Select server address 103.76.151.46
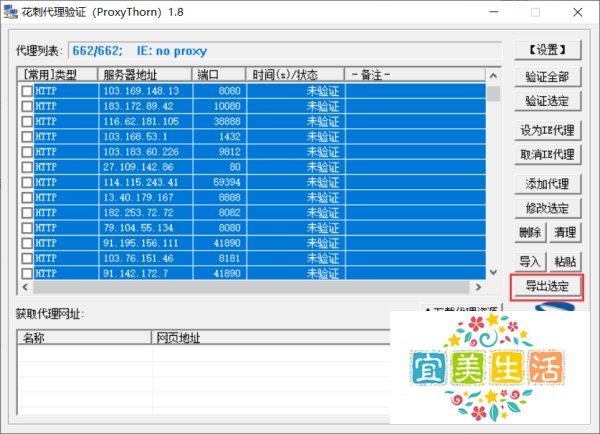600x434 pixels. [138, 258]
